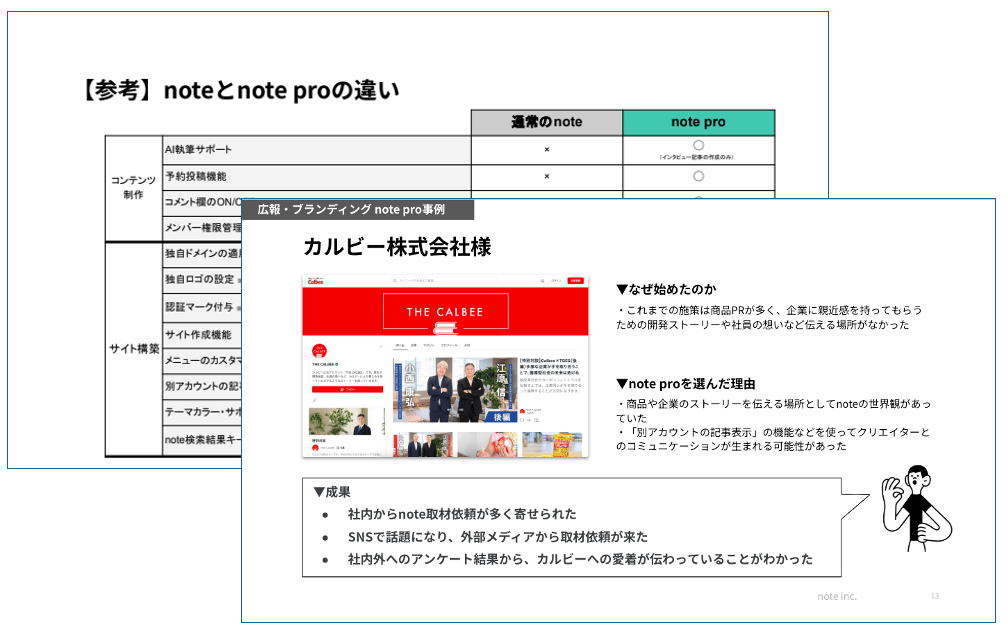Click the 認証マーク付与 row label
Image resolution: width=1008 pixels, height=638 pixels.
[199, 307]
